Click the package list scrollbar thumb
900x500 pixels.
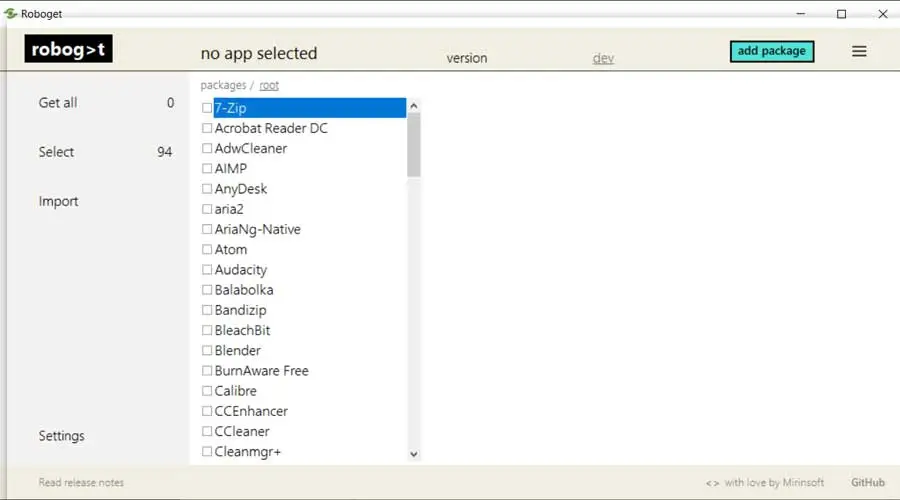click(x=414, y=145)
